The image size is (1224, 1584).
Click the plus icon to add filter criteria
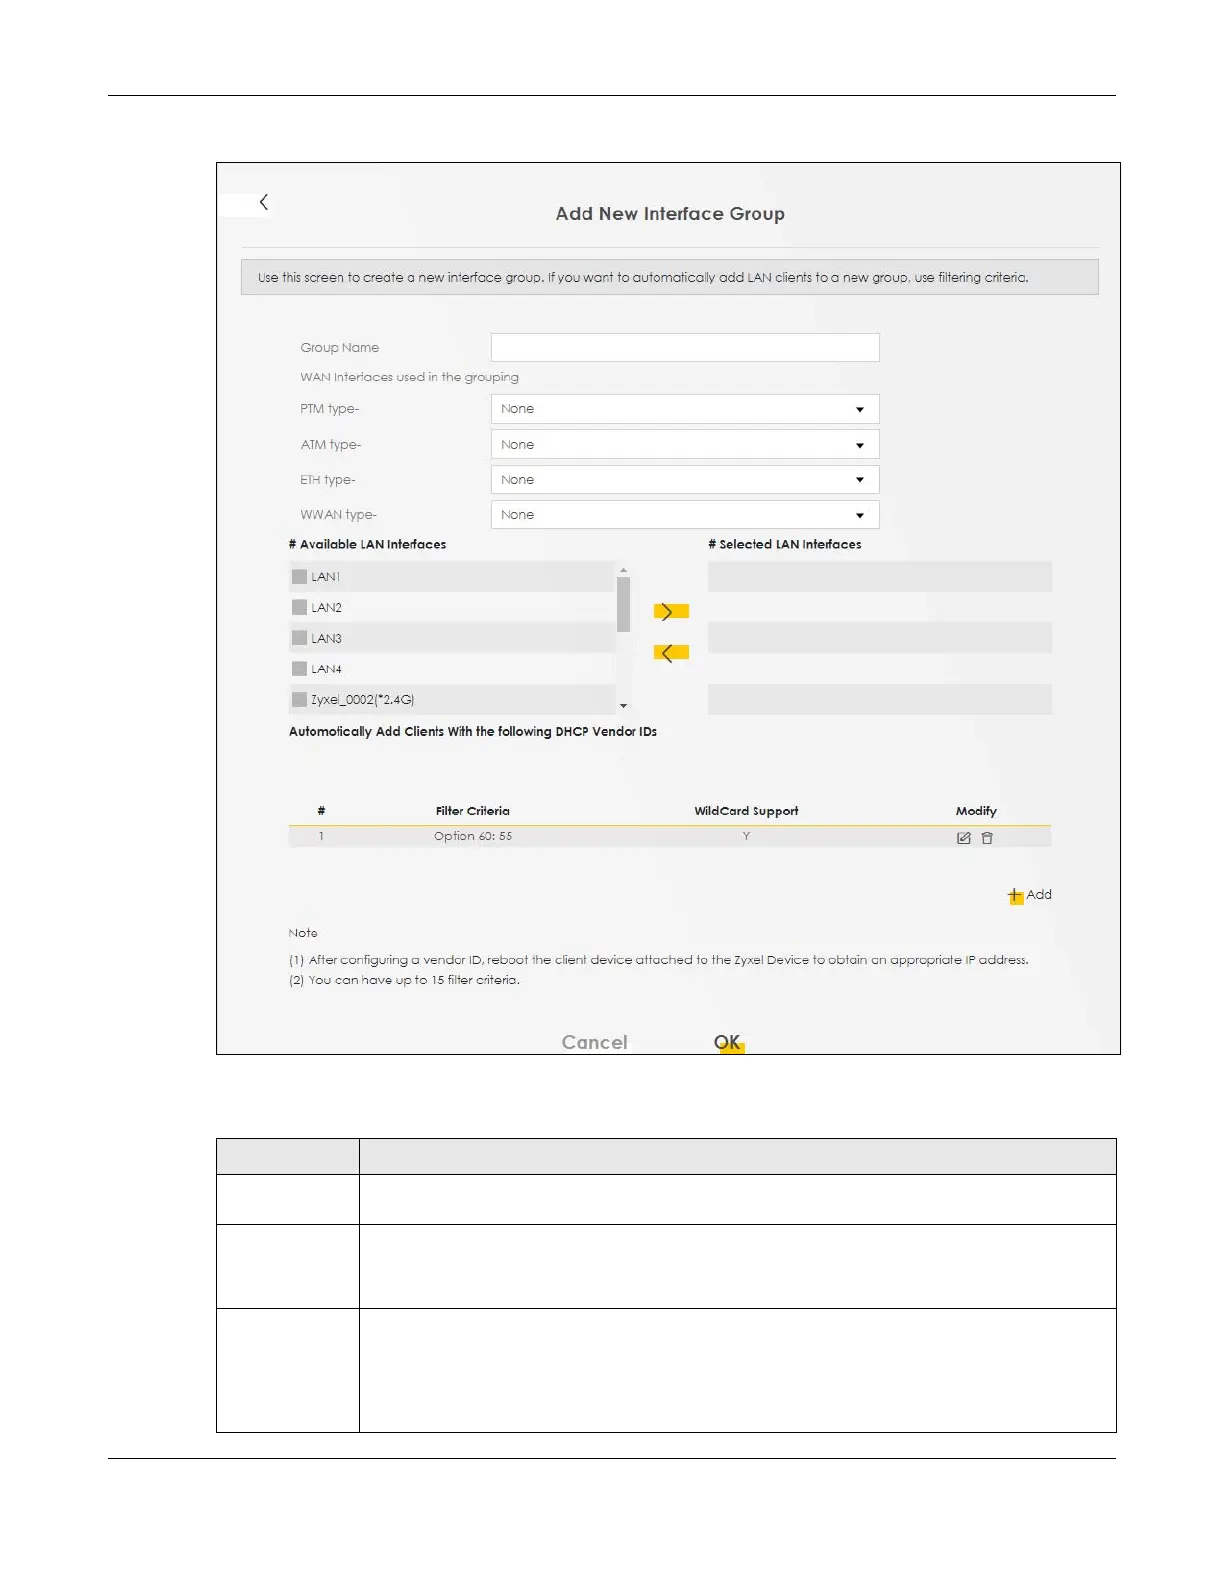coord(1015,896)
